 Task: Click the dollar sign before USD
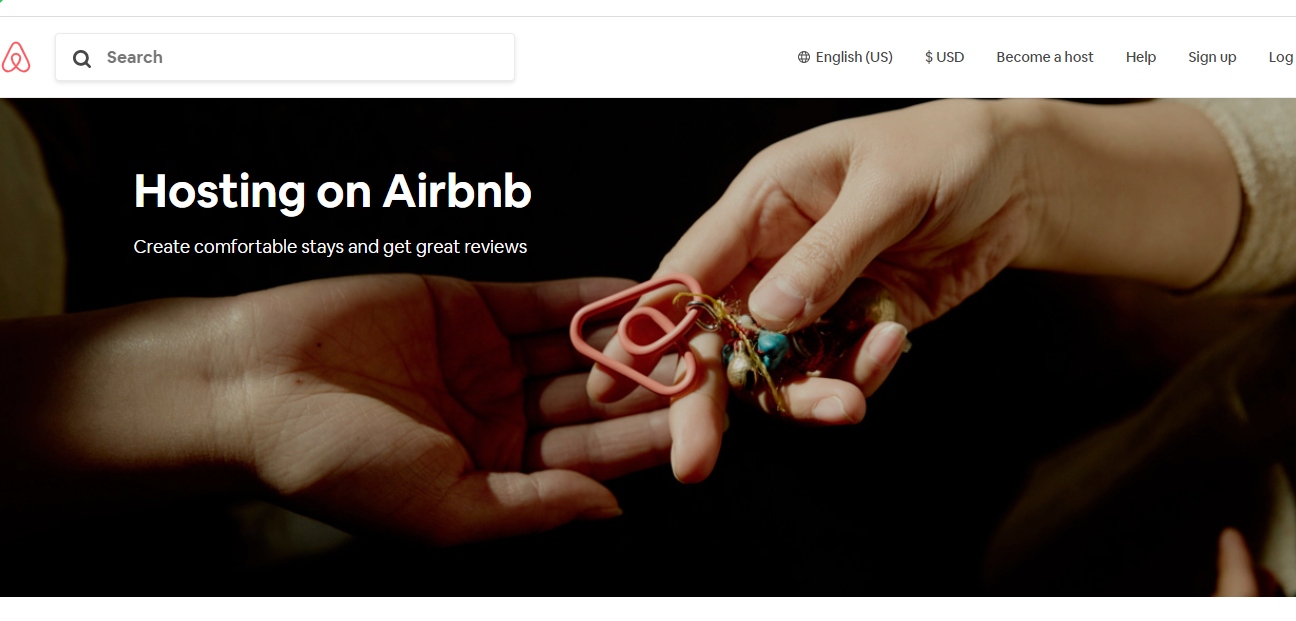[x=929, y=57]
